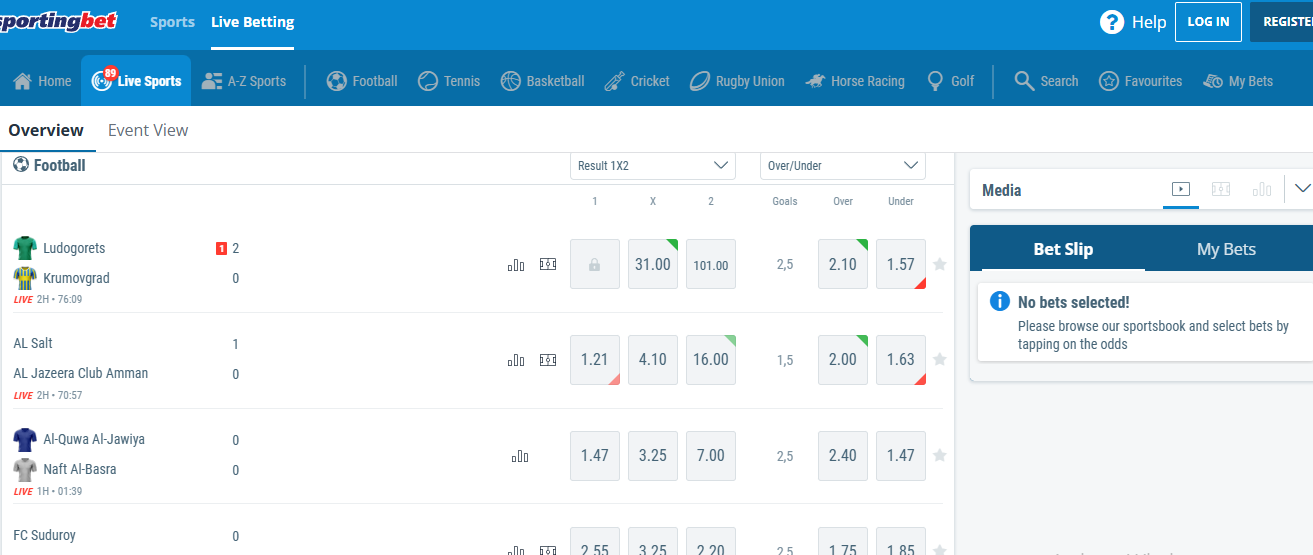This screenshot has width=1313, height=555.
Task: Bet Under 1.63 on AL Salt match
Action: 901,360
